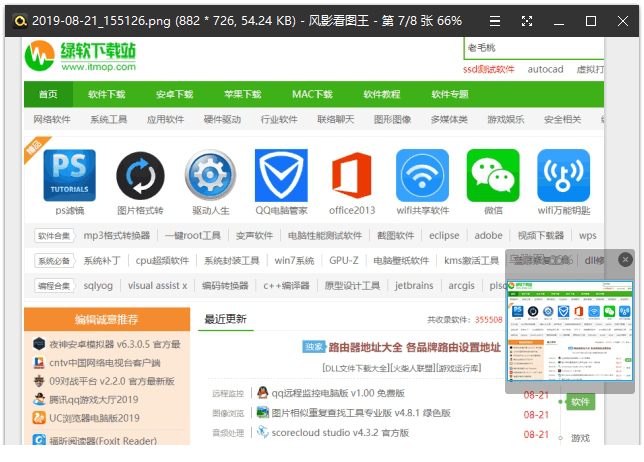Open the visual assist x link
Image resolution: width=644 pixels, height=462 pixels.
(x=157, y=286)
